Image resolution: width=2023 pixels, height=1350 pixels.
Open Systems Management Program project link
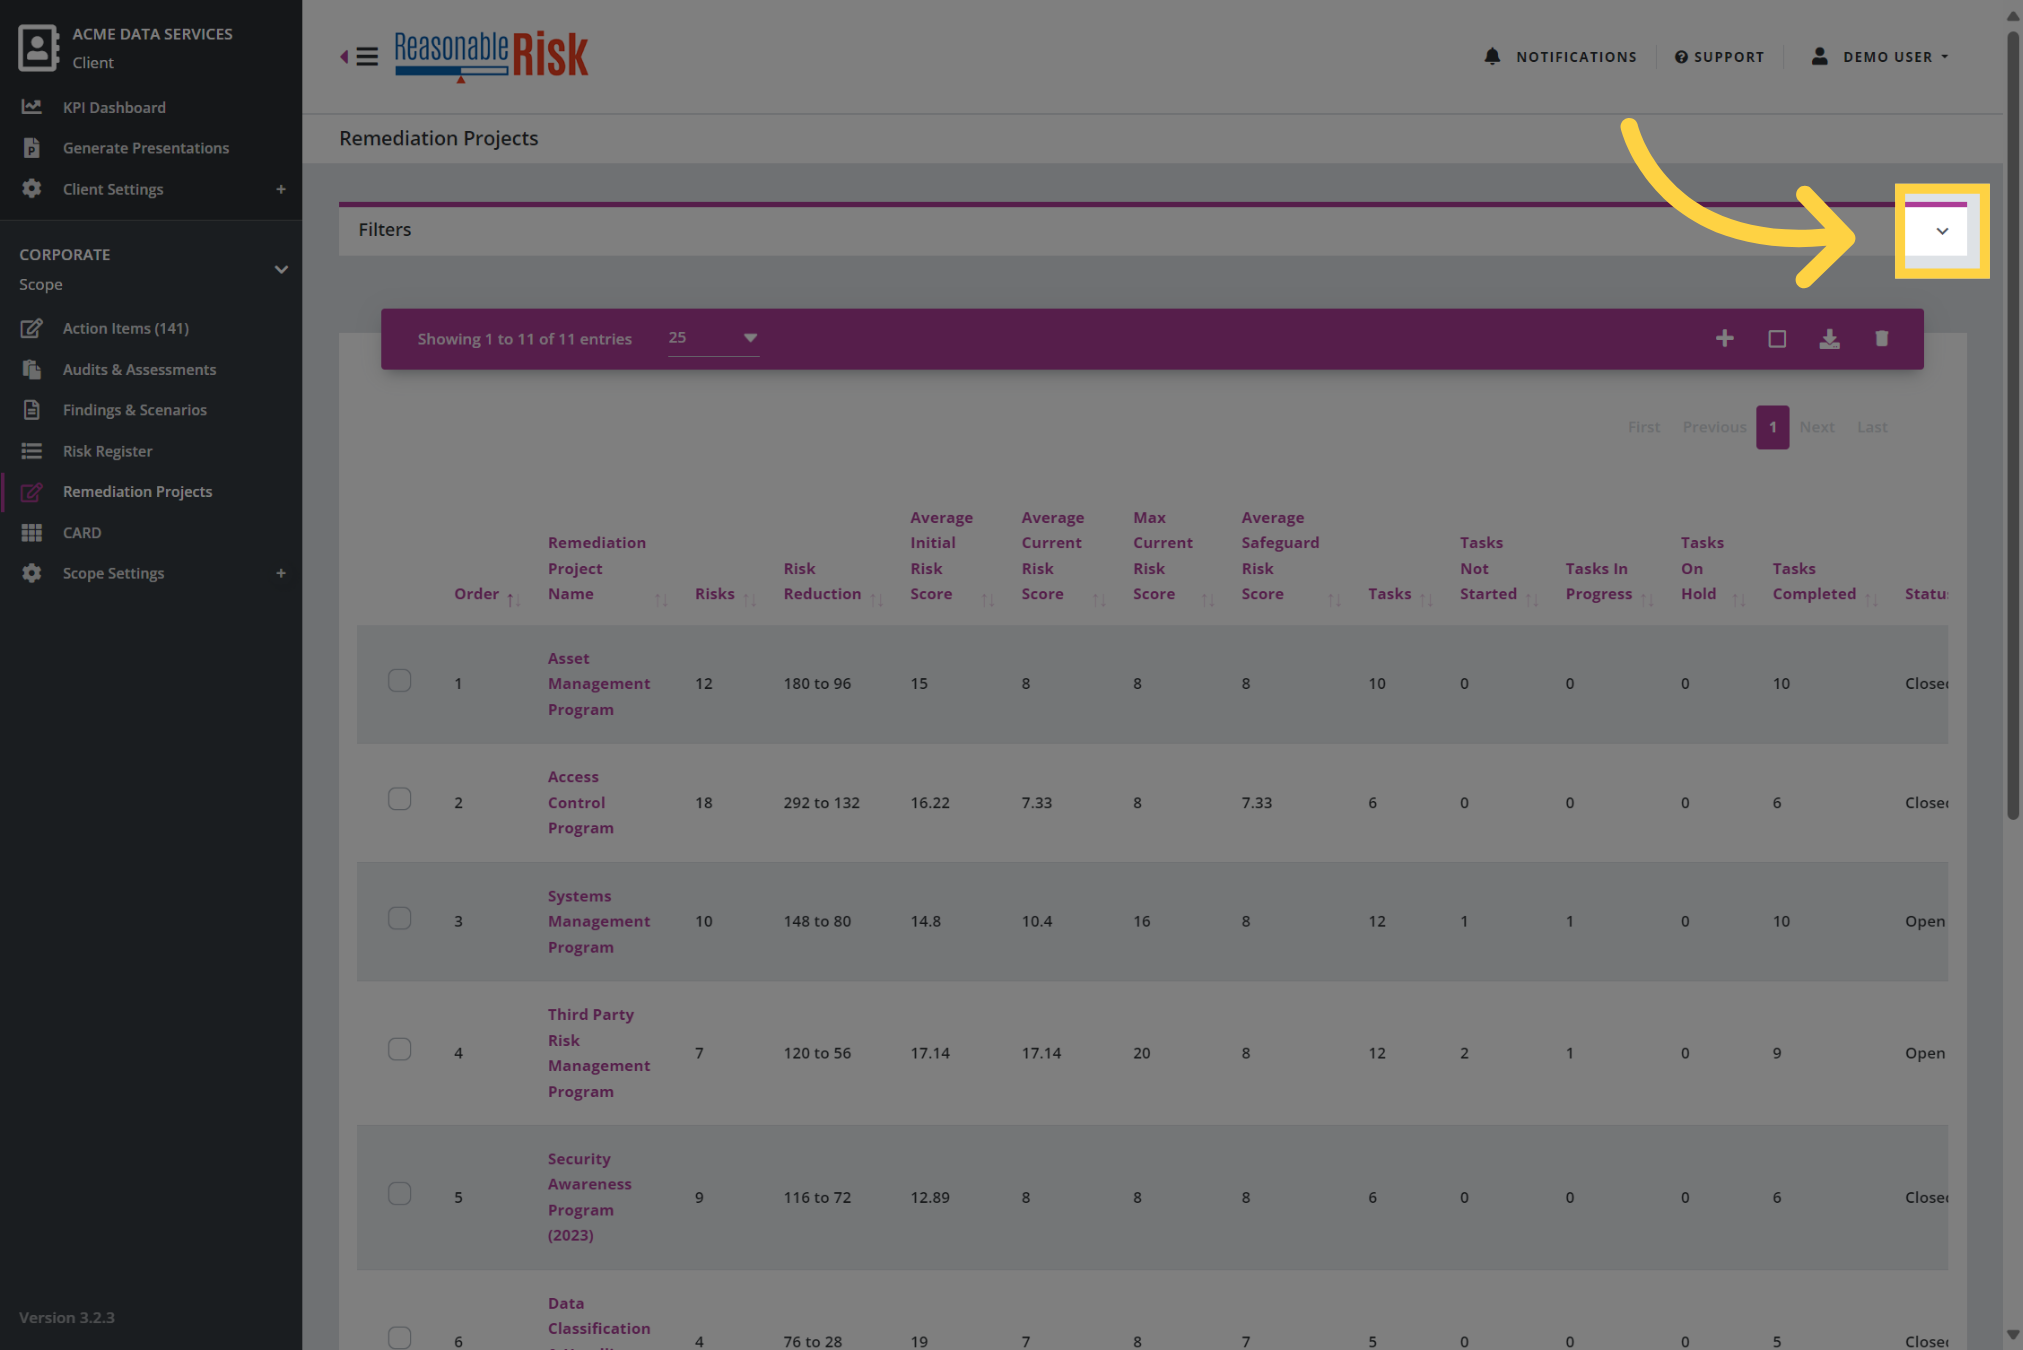(598, 921)
